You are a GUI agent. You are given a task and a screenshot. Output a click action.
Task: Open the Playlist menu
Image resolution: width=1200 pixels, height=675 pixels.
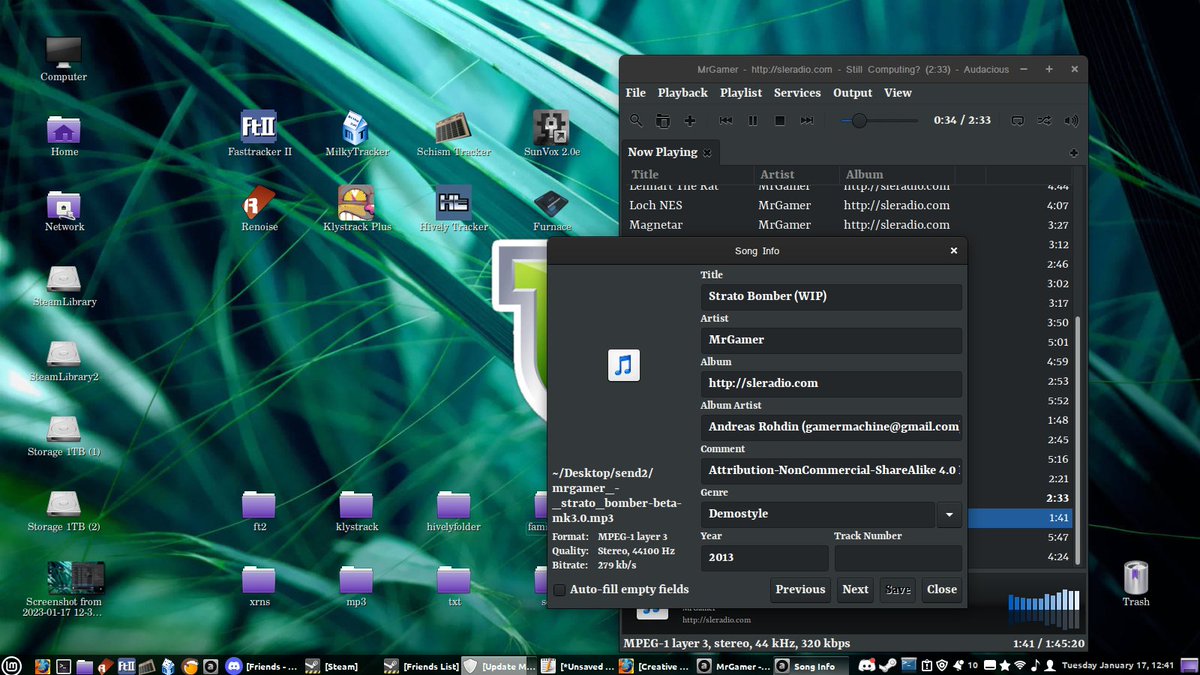[741, 93]
